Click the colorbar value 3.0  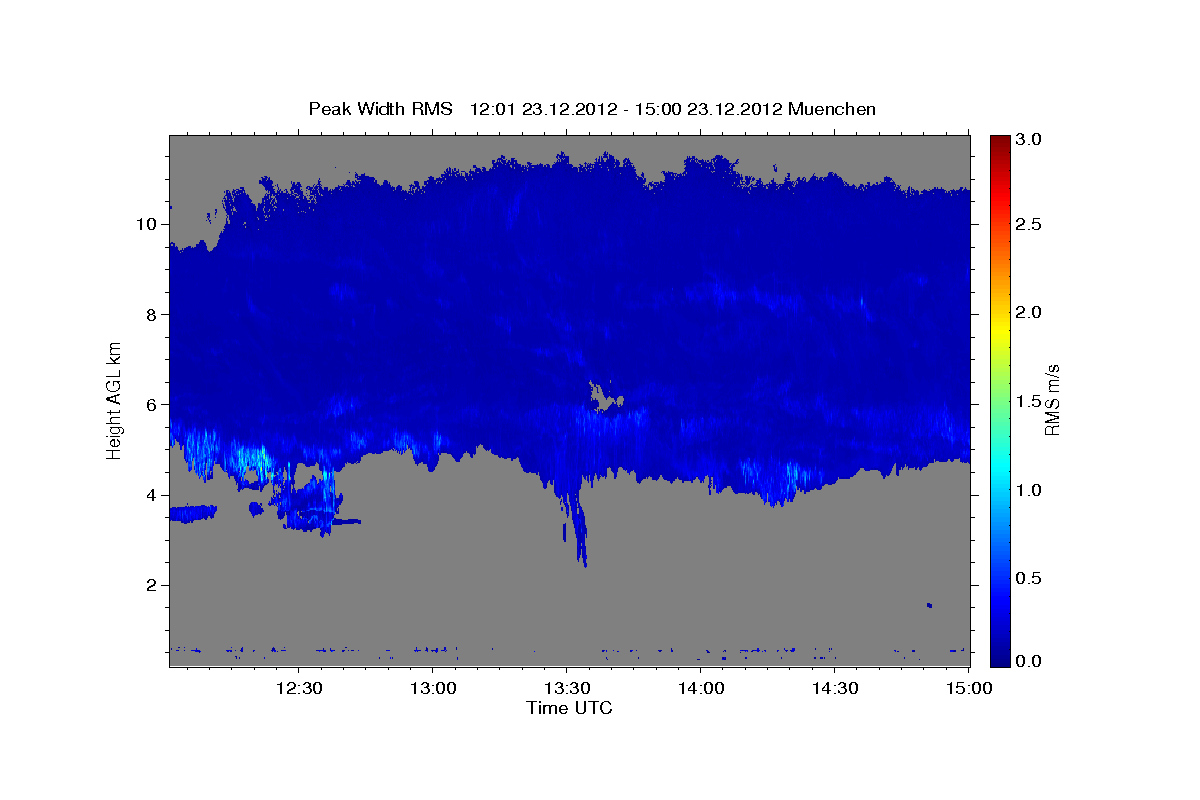click(1029, 140)
